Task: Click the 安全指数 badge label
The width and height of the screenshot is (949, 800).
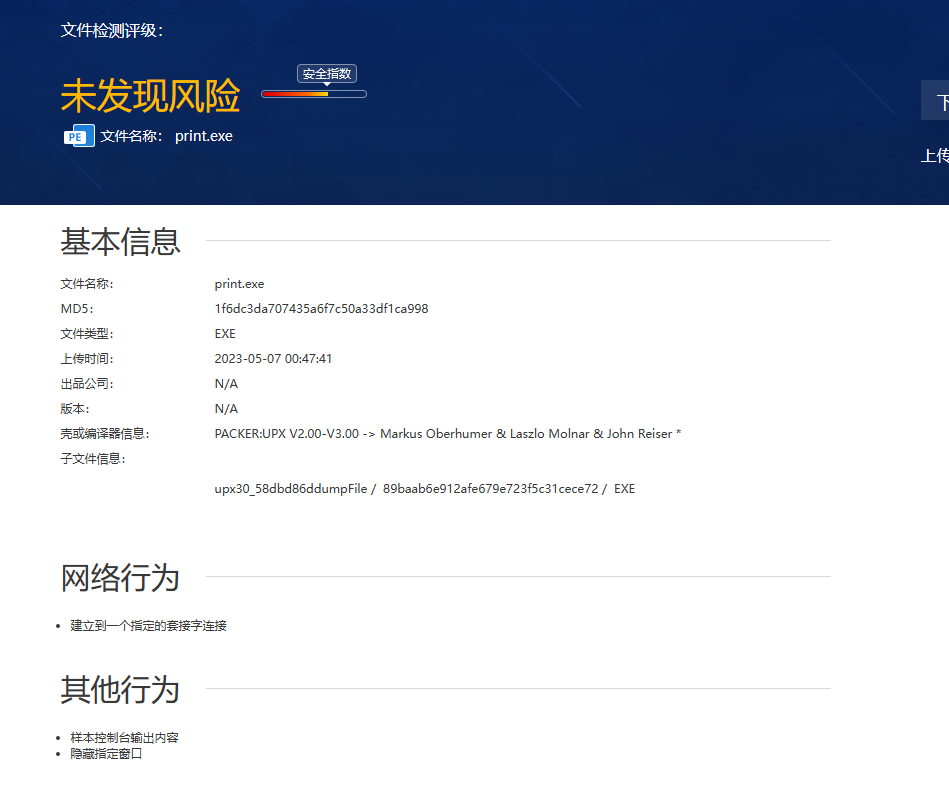Action: pyautogui.click(x=327, y=74)
